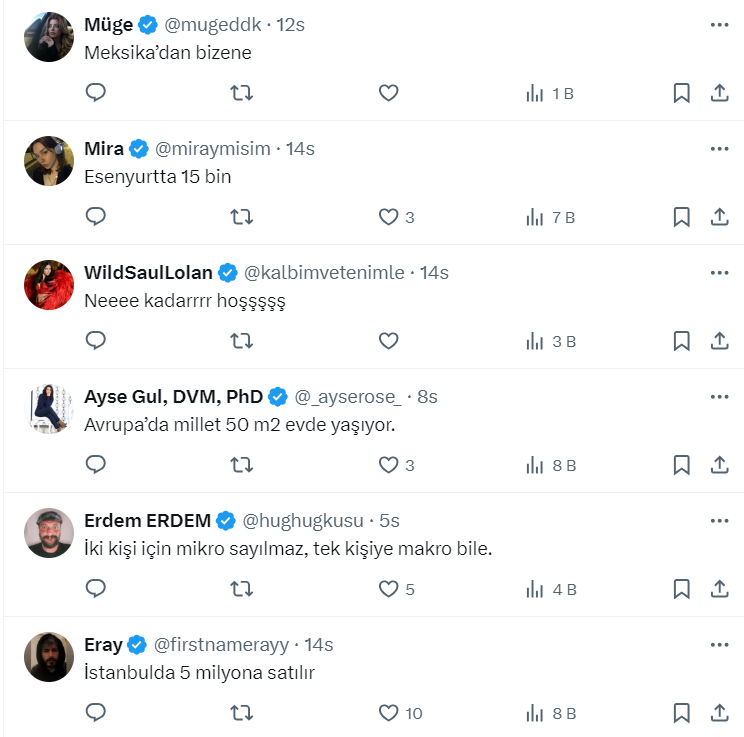Image resolution: width=744 pixels, height=737 pixels.
Task: Open the @mugeddk profile handle
Action: [210, 25]
